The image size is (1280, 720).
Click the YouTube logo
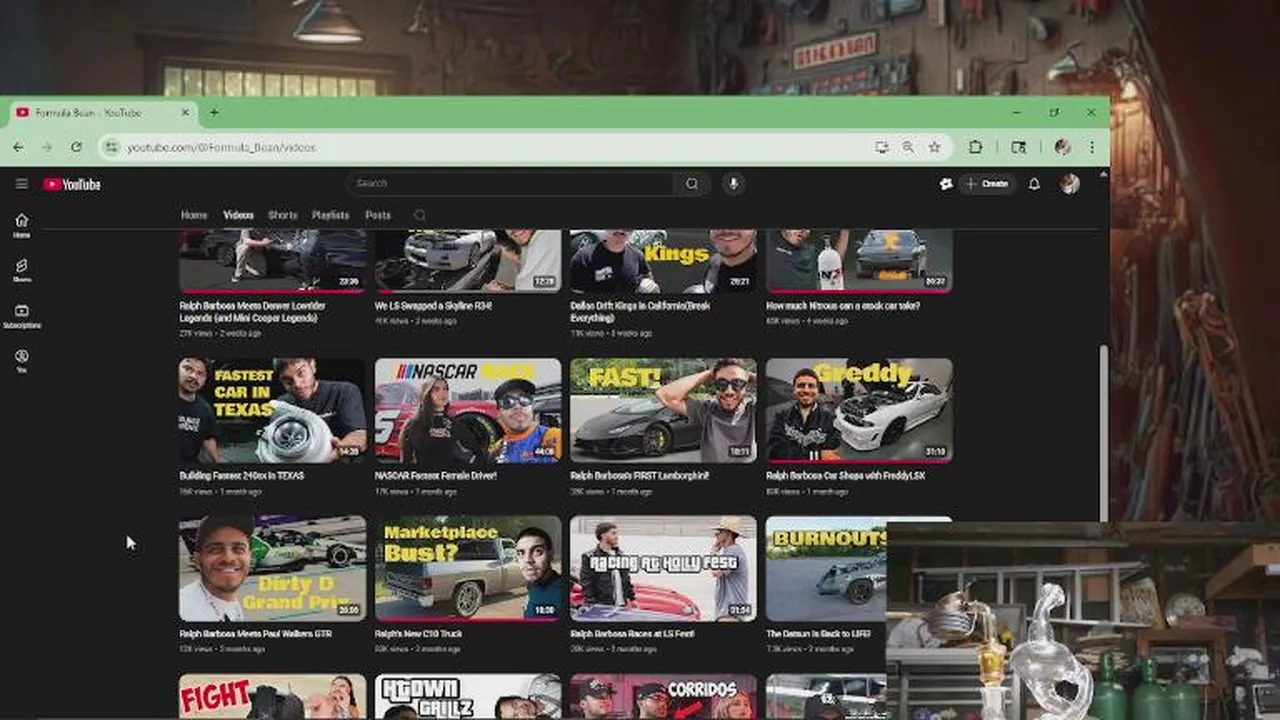coord(72,184)
